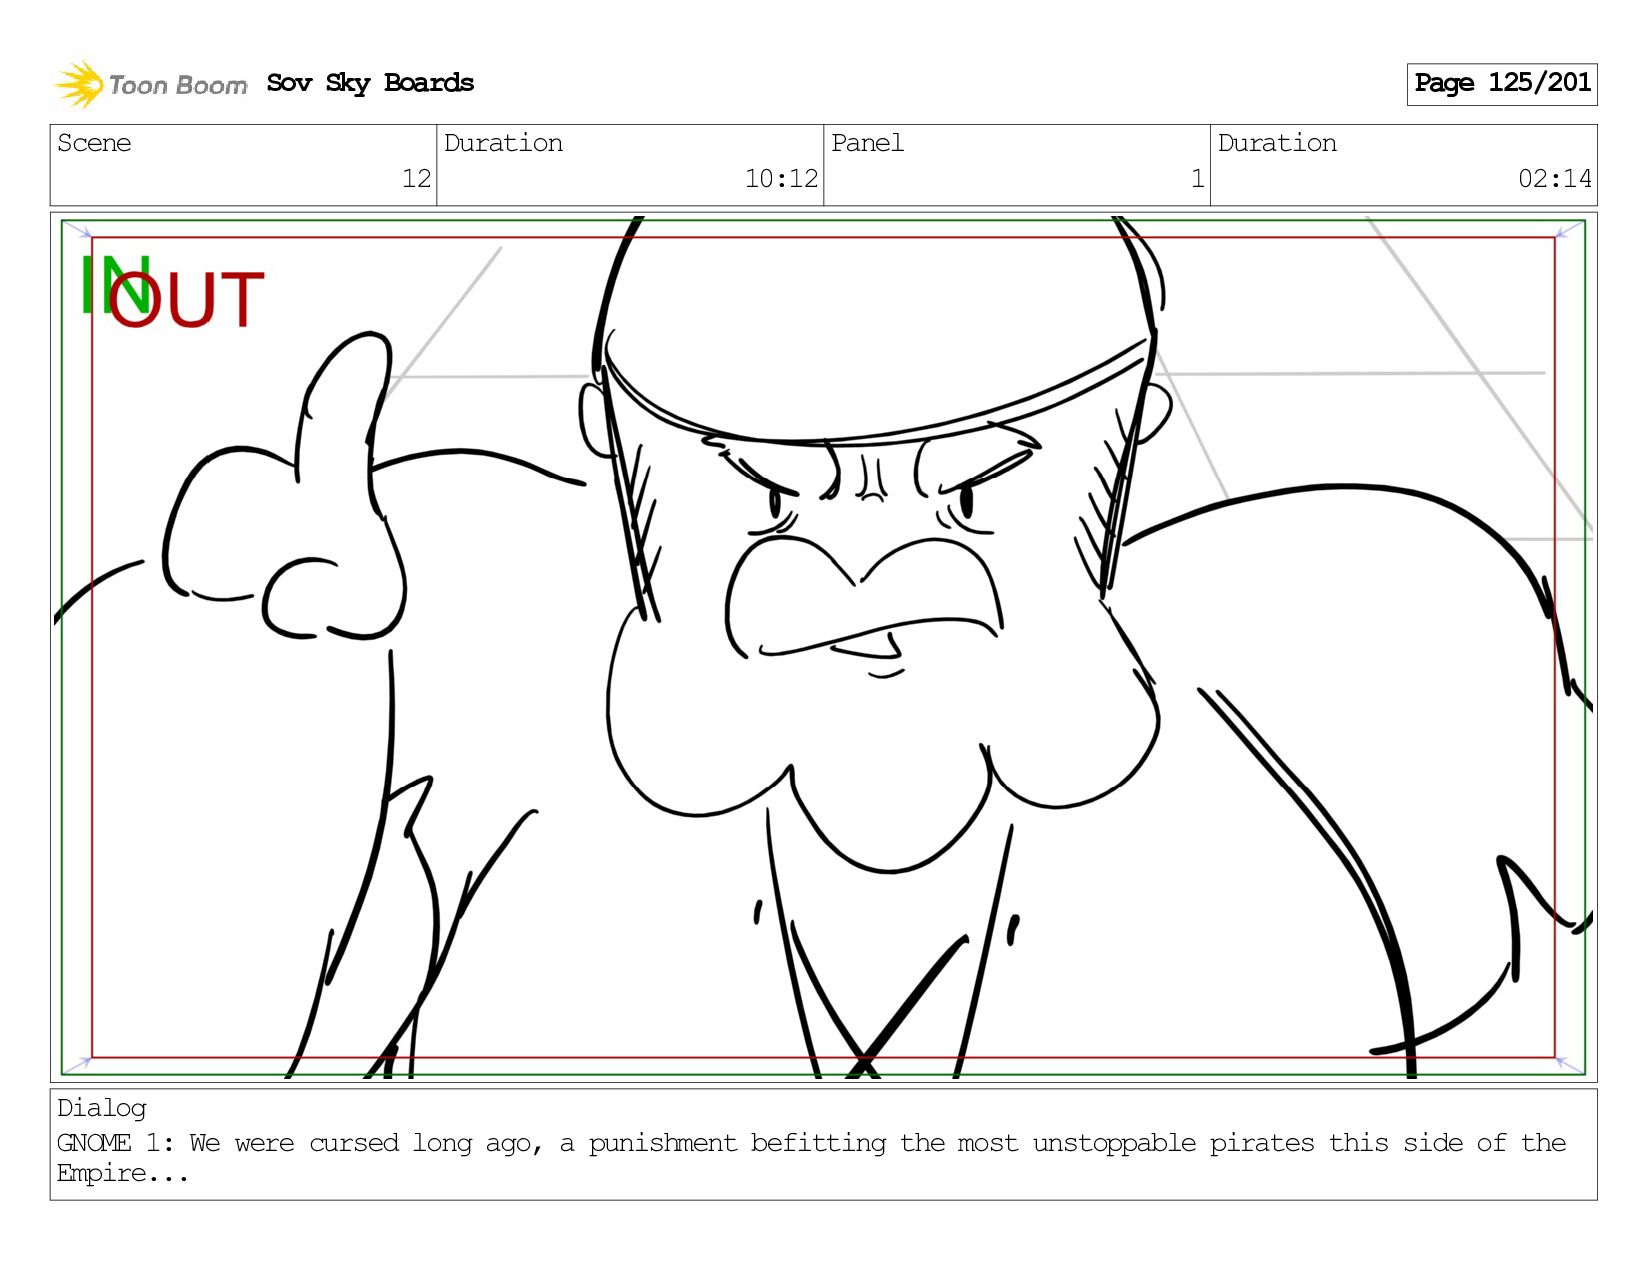Select the 'Sov Sky Boards' title text
The width and height of the screenshot is (1650, 1275).
coord(370,83)
